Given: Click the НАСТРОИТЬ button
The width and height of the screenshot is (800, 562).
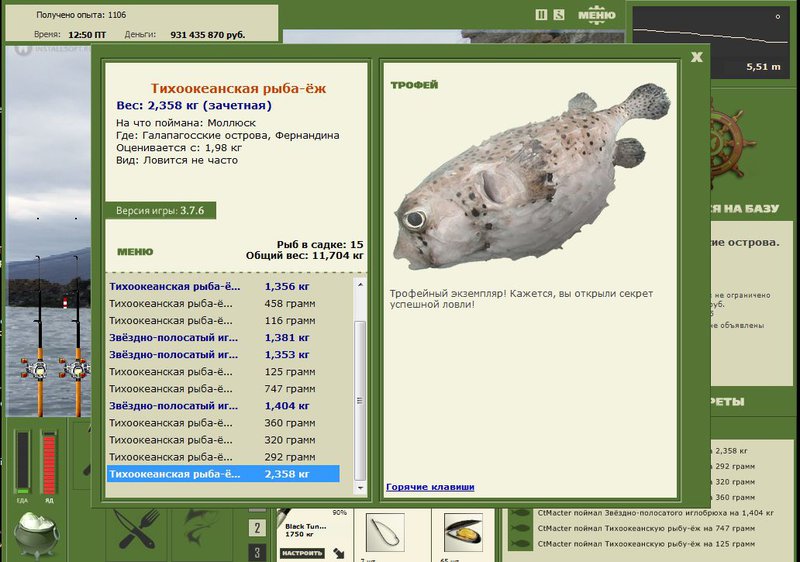Looking at the screenshot, I should click(x=303, y=553).
